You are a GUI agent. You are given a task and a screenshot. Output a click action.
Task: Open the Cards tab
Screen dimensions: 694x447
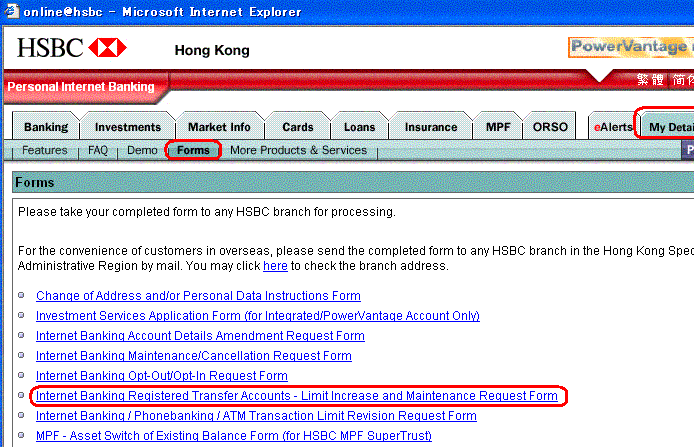coord(297,127)
